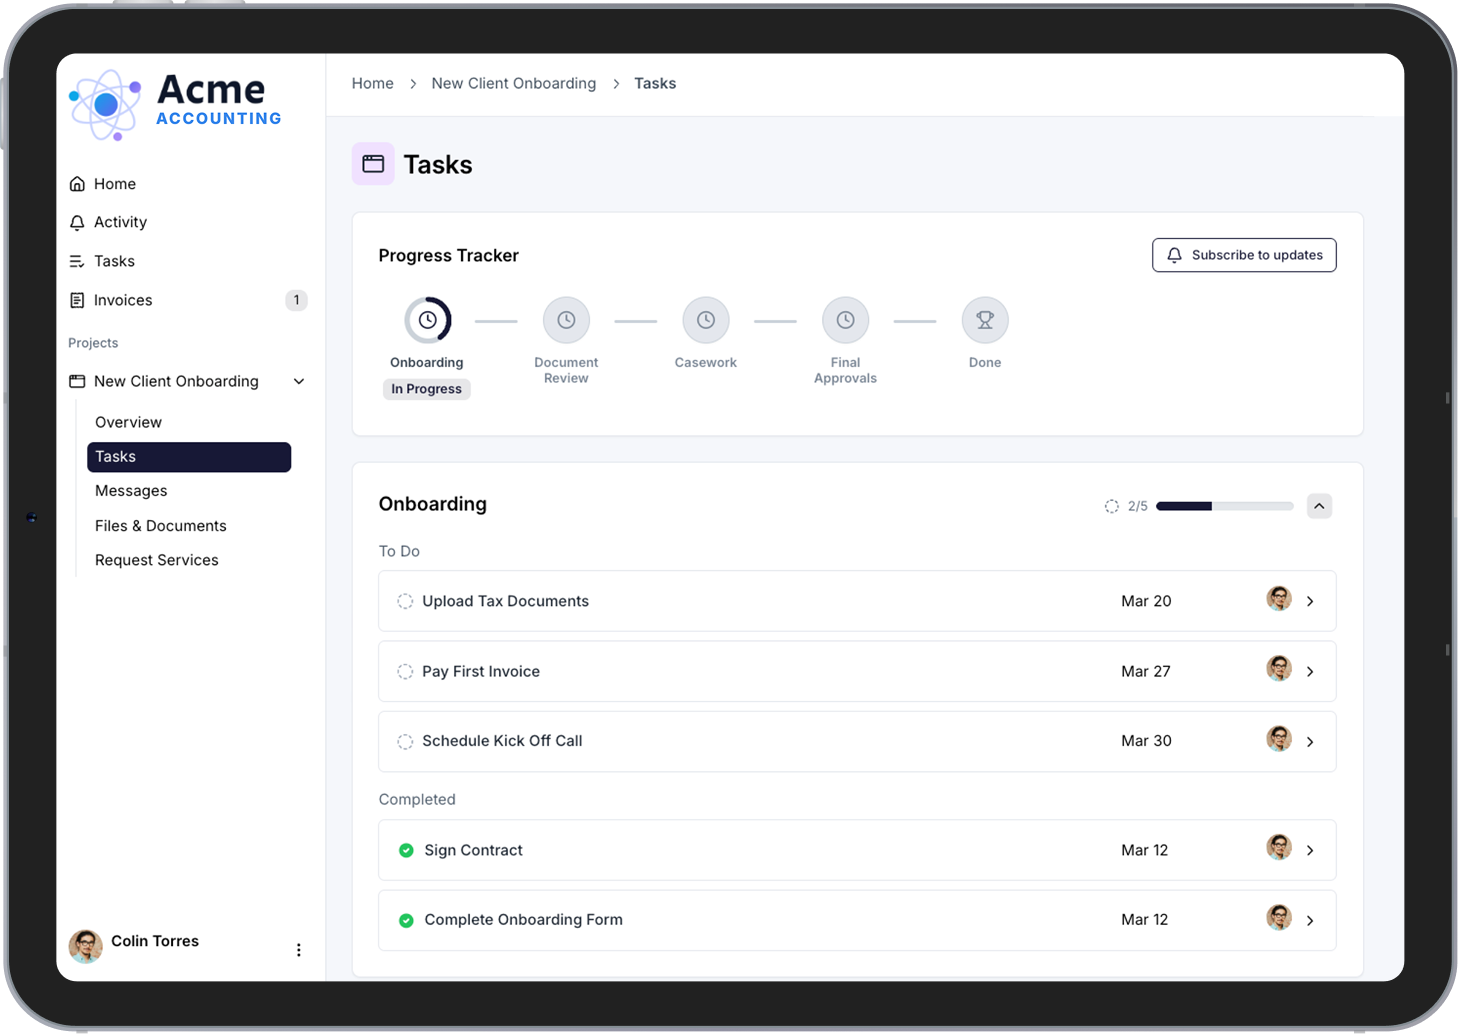Viewport: 1458px width, 1034px height.
Task: Uncheck the completed Complete Onboarding Form task
Action: click(x=406, y=920)
